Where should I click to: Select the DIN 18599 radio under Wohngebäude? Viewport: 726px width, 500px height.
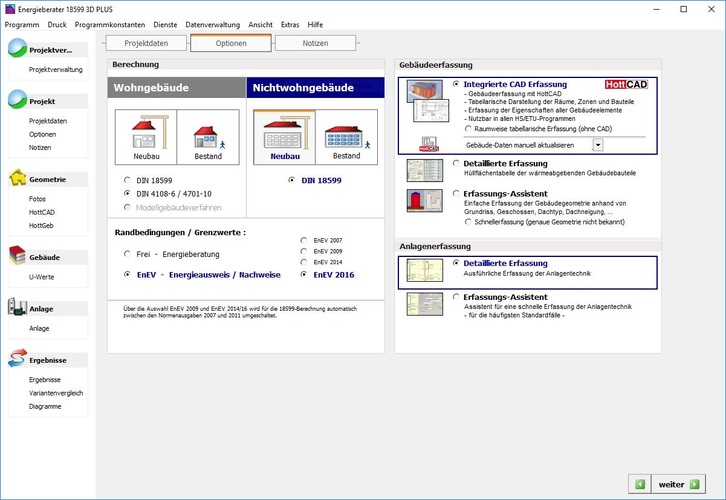coord(127,179)
